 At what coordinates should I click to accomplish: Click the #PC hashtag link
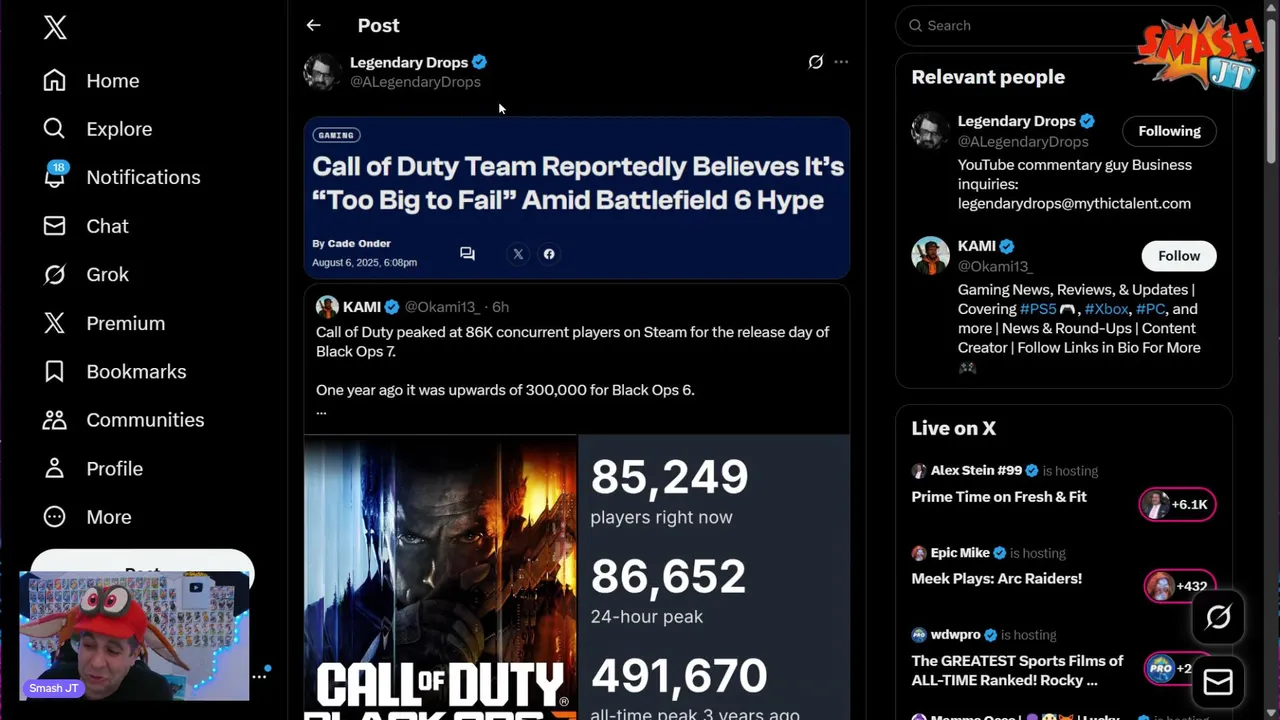(1150, 309)
